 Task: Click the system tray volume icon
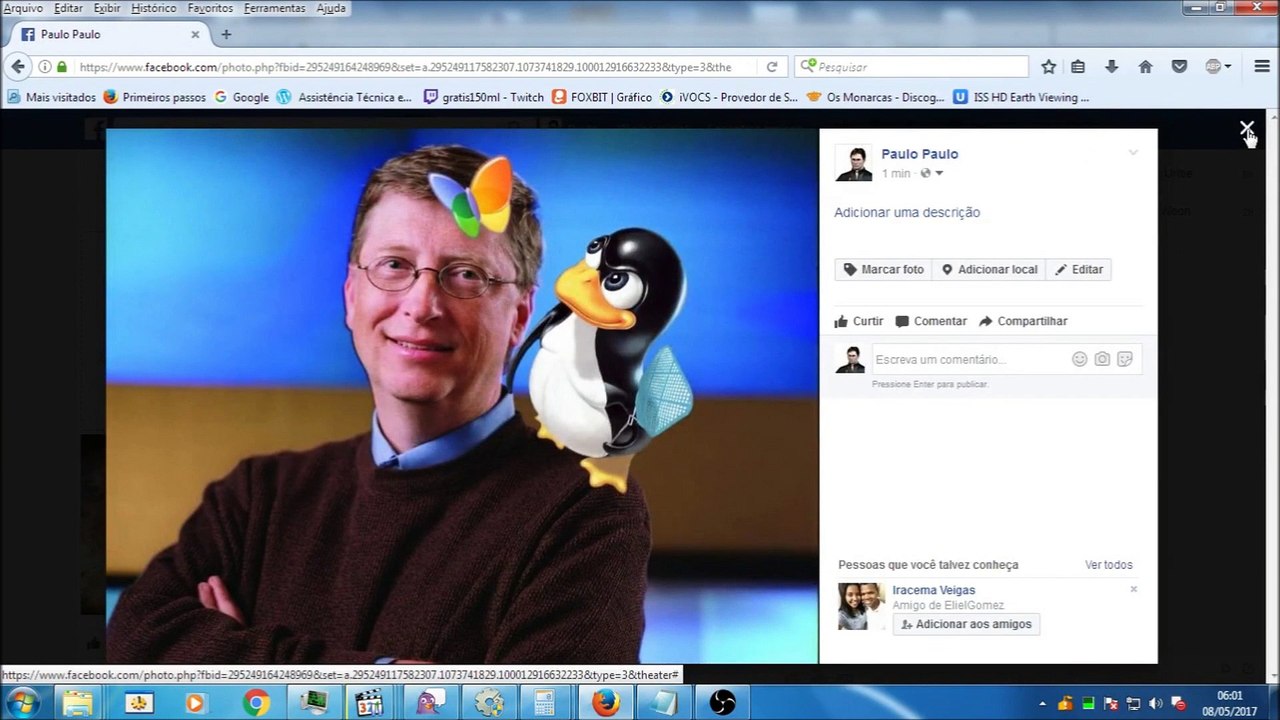click(x=1156, y=703)
